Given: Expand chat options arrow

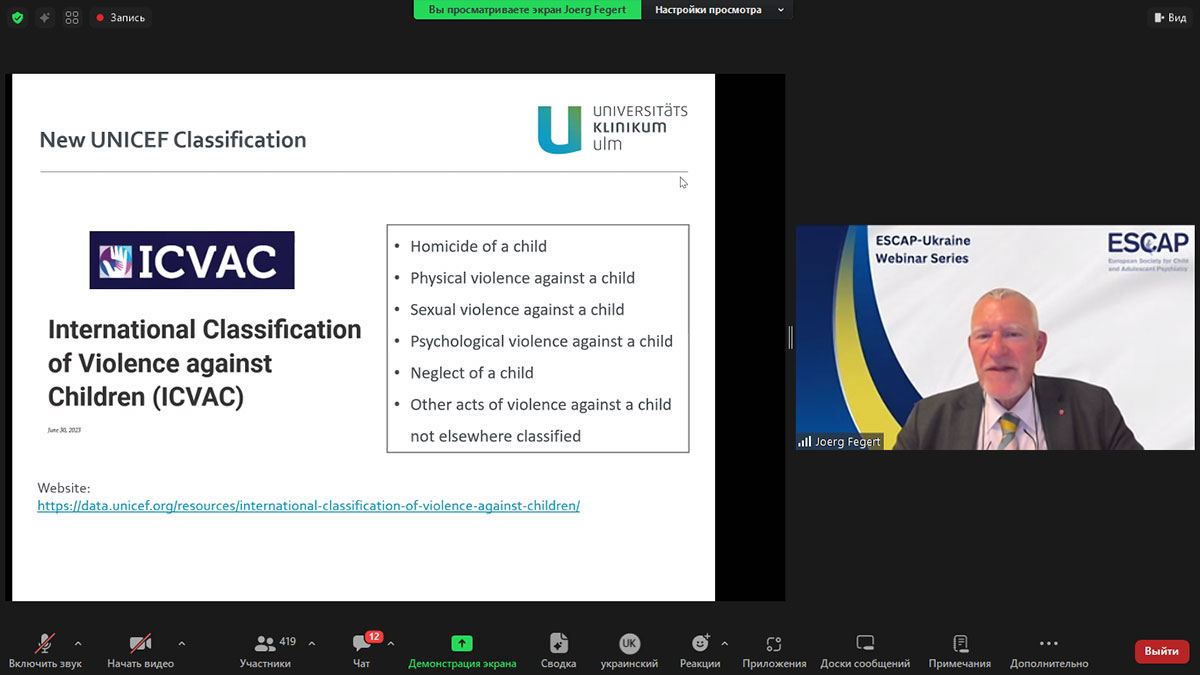Looking at the screenshot, I should pyautogui.click(x=390, y=643).
